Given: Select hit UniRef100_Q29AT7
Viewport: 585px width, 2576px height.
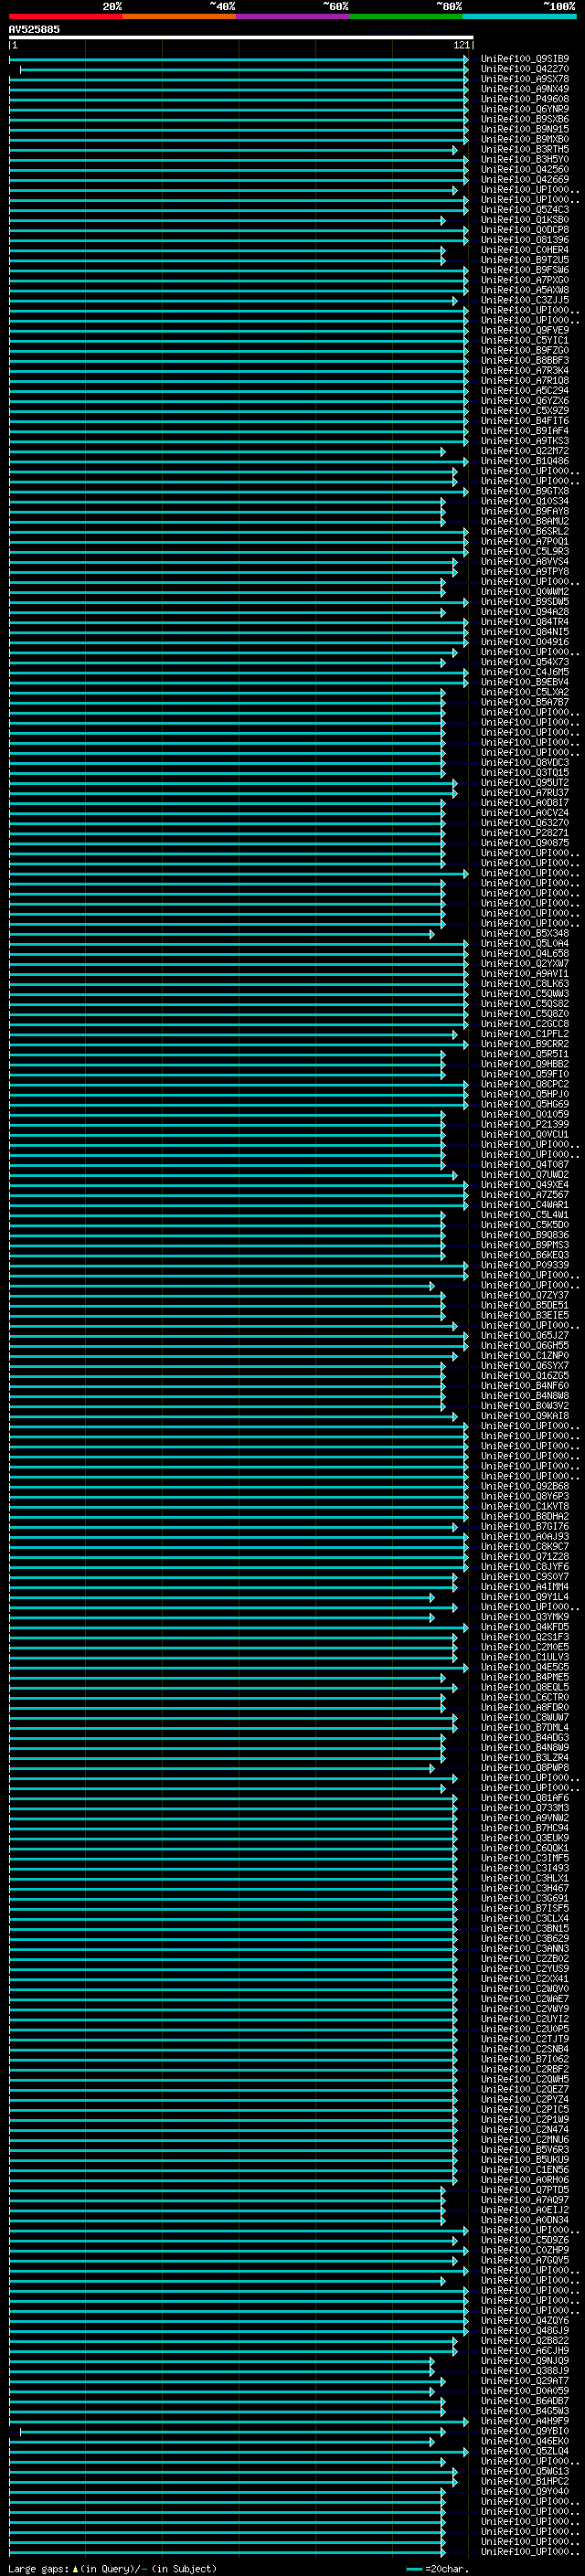Looking at the screenshot, I should (525, 2380).
